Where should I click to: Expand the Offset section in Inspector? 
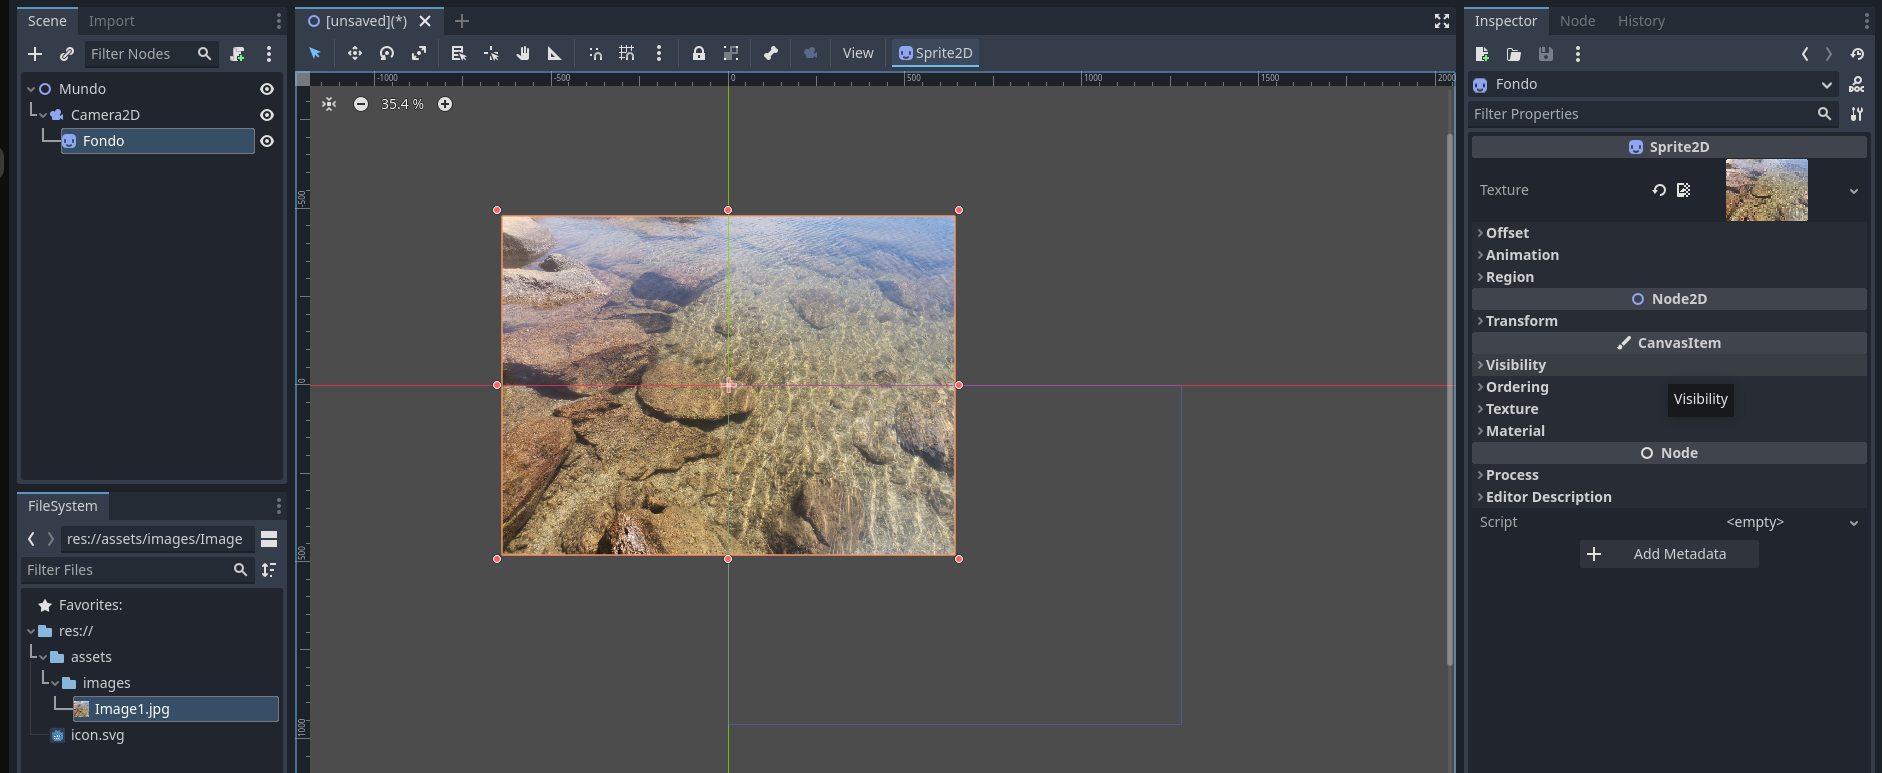tap(1507, 233)
